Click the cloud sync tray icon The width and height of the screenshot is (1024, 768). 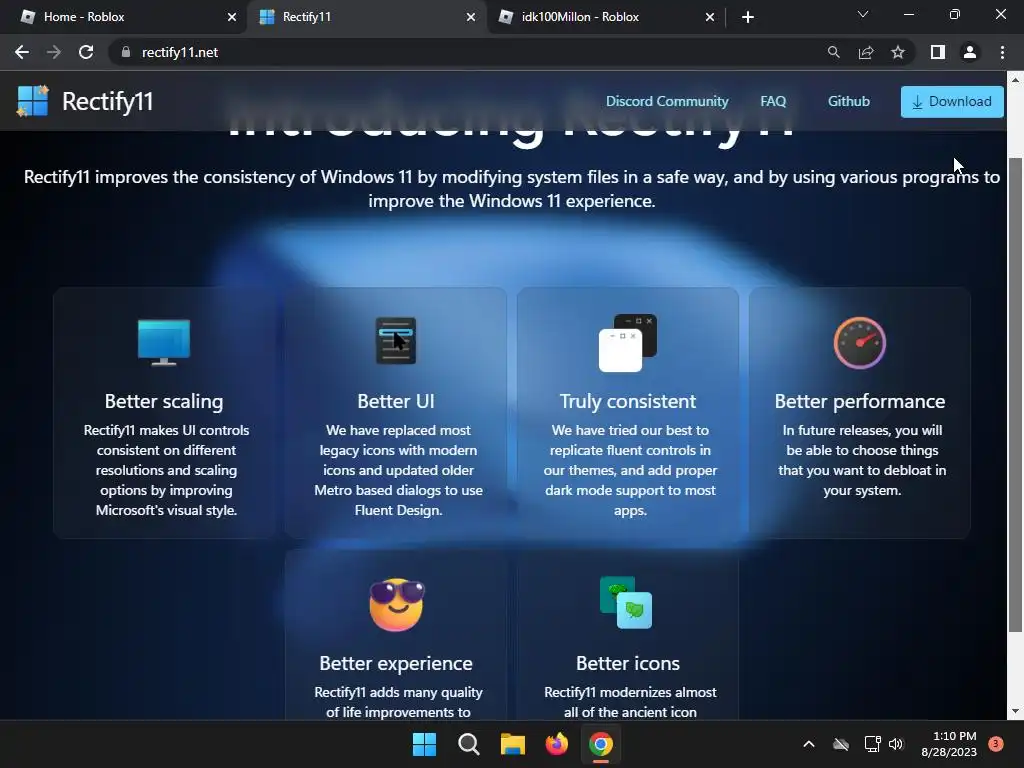841,744
